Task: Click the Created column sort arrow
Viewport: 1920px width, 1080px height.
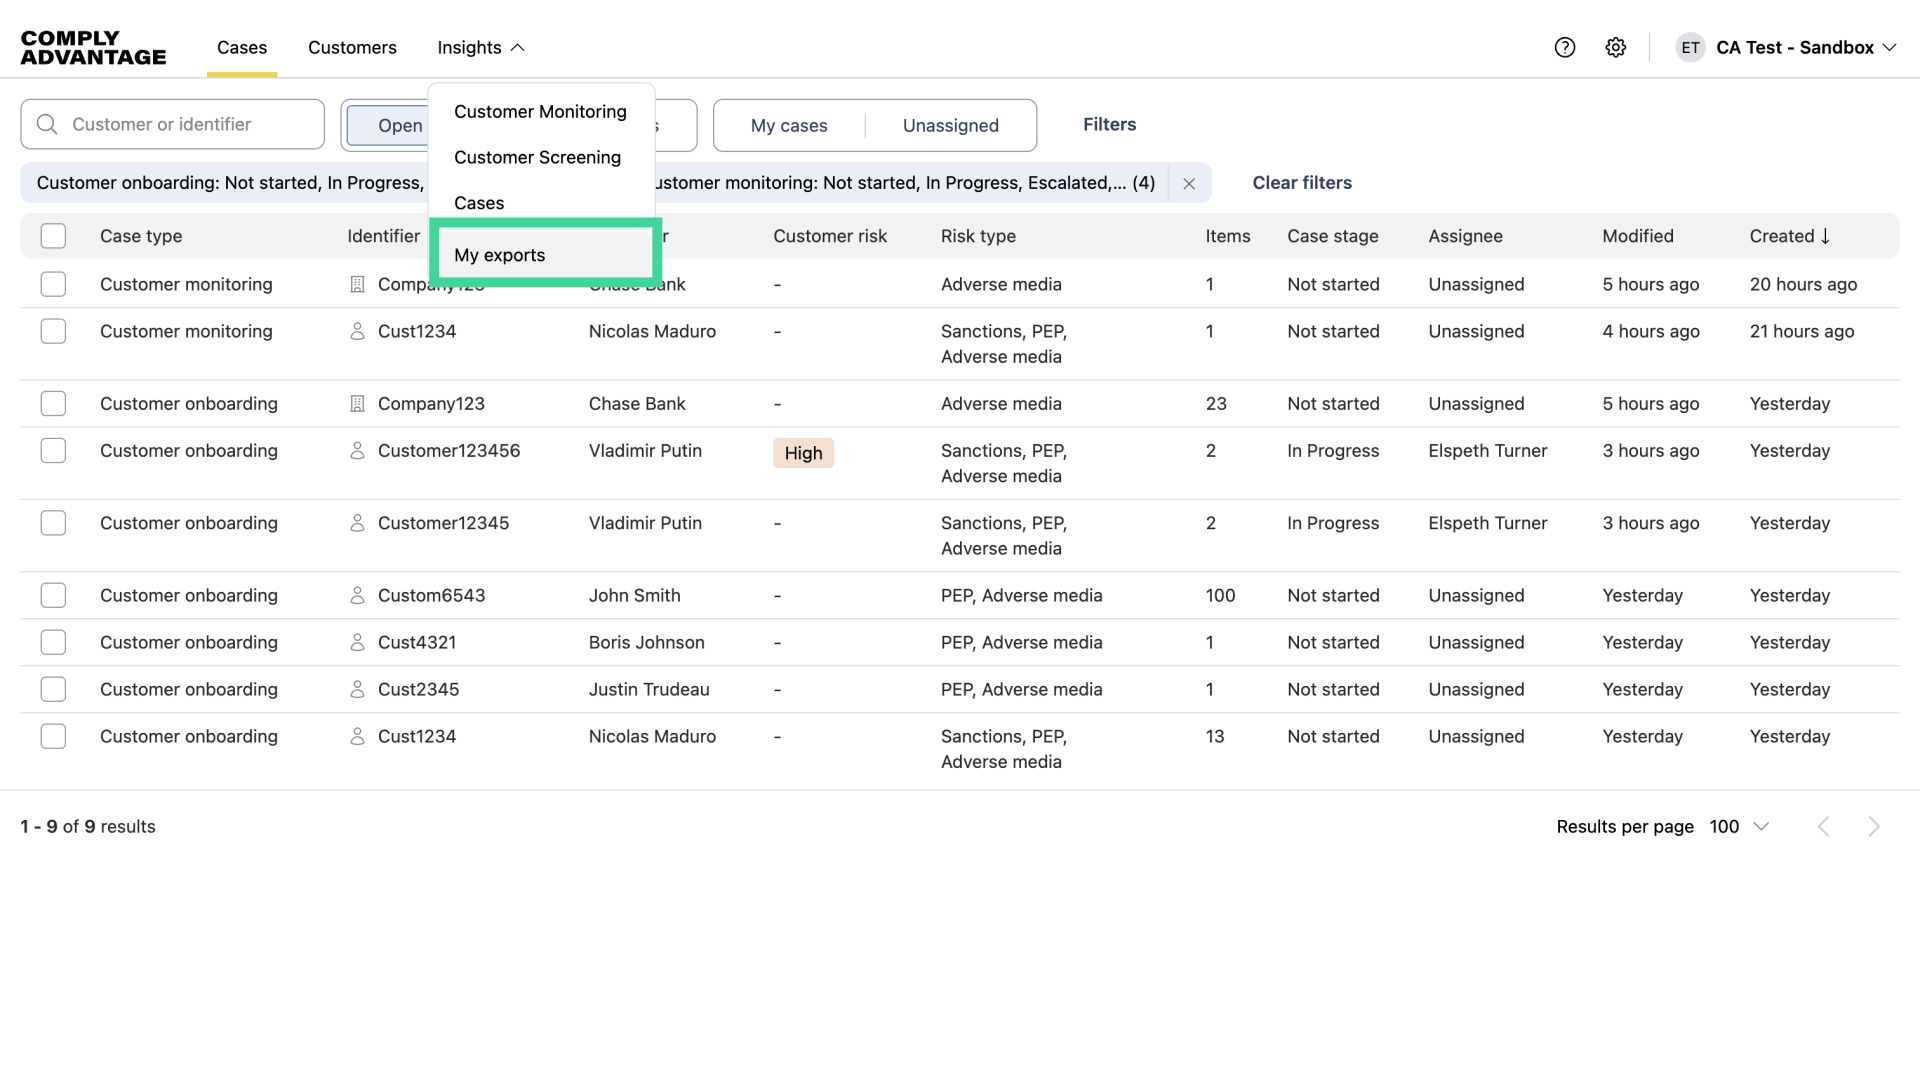Action: (1826, 236)
